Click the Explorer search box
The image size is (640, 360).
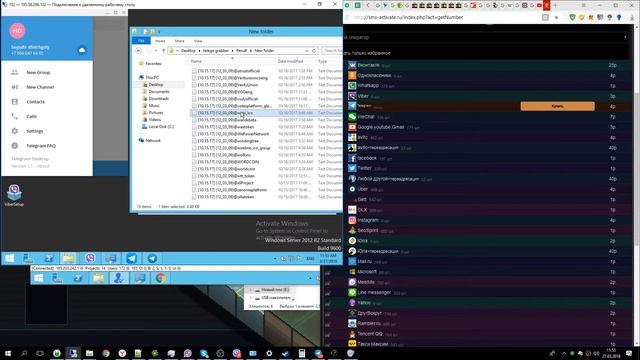(332, 51)
